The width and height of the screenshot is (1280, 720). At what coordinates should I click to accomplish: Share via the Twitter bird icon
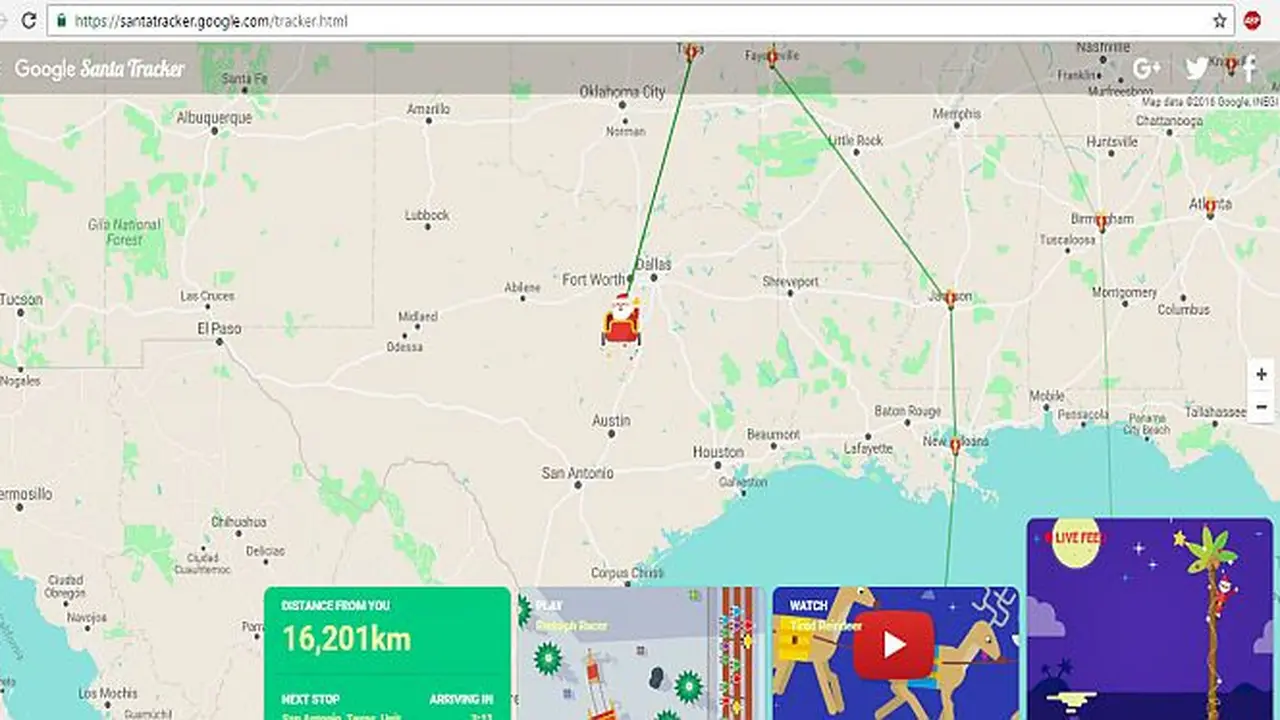pos(1197,68)
